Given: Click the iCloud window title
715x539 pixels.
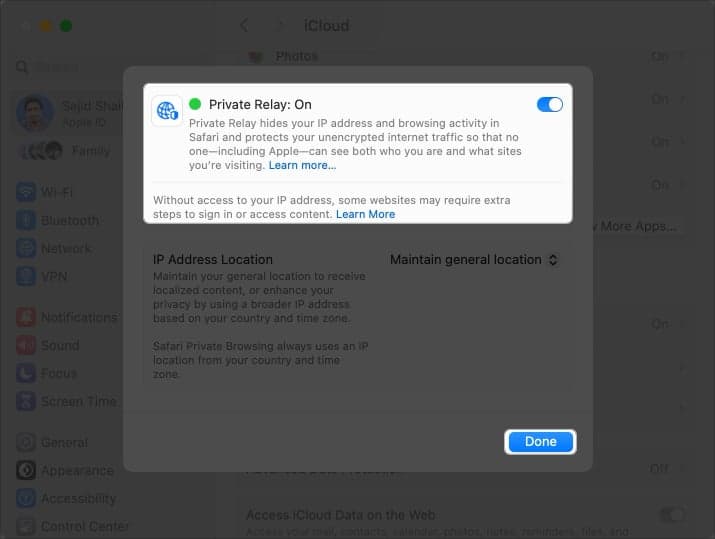Looking at the screenshot, I should point(326,26).
